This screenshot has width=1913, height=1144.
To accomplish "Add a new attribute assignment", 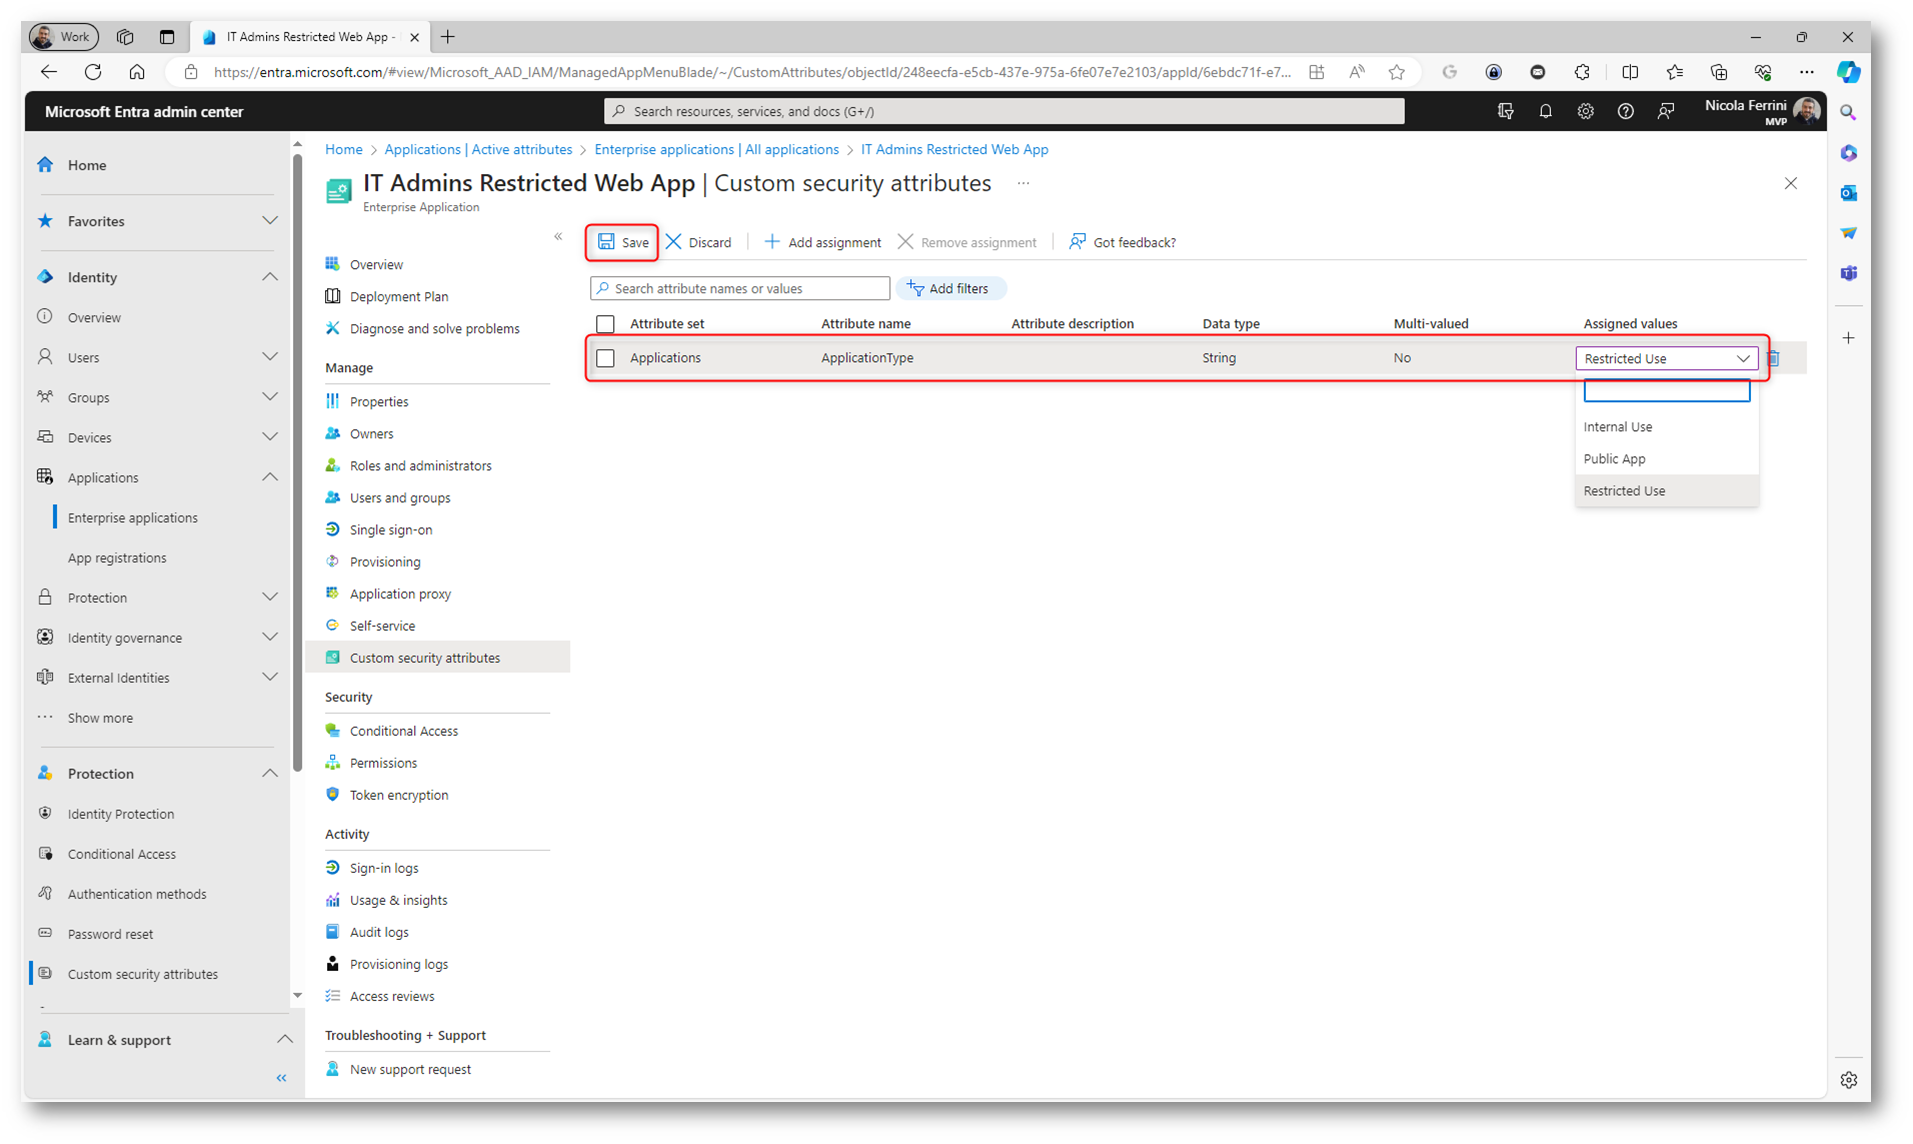I will [x=823, y=242].
